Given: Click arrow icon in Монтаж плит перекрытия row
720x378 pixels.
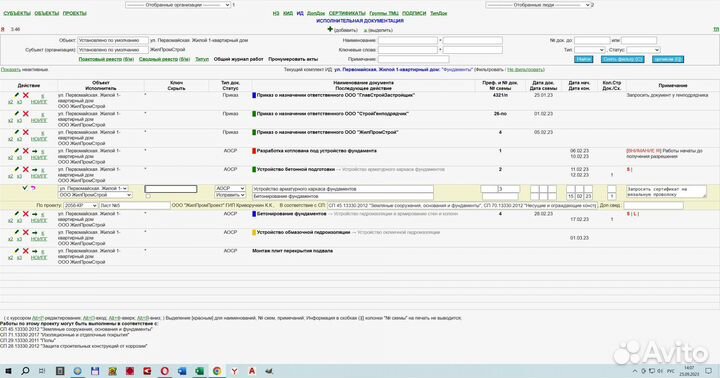Looking at the screenshot, I should click(34, 252).
